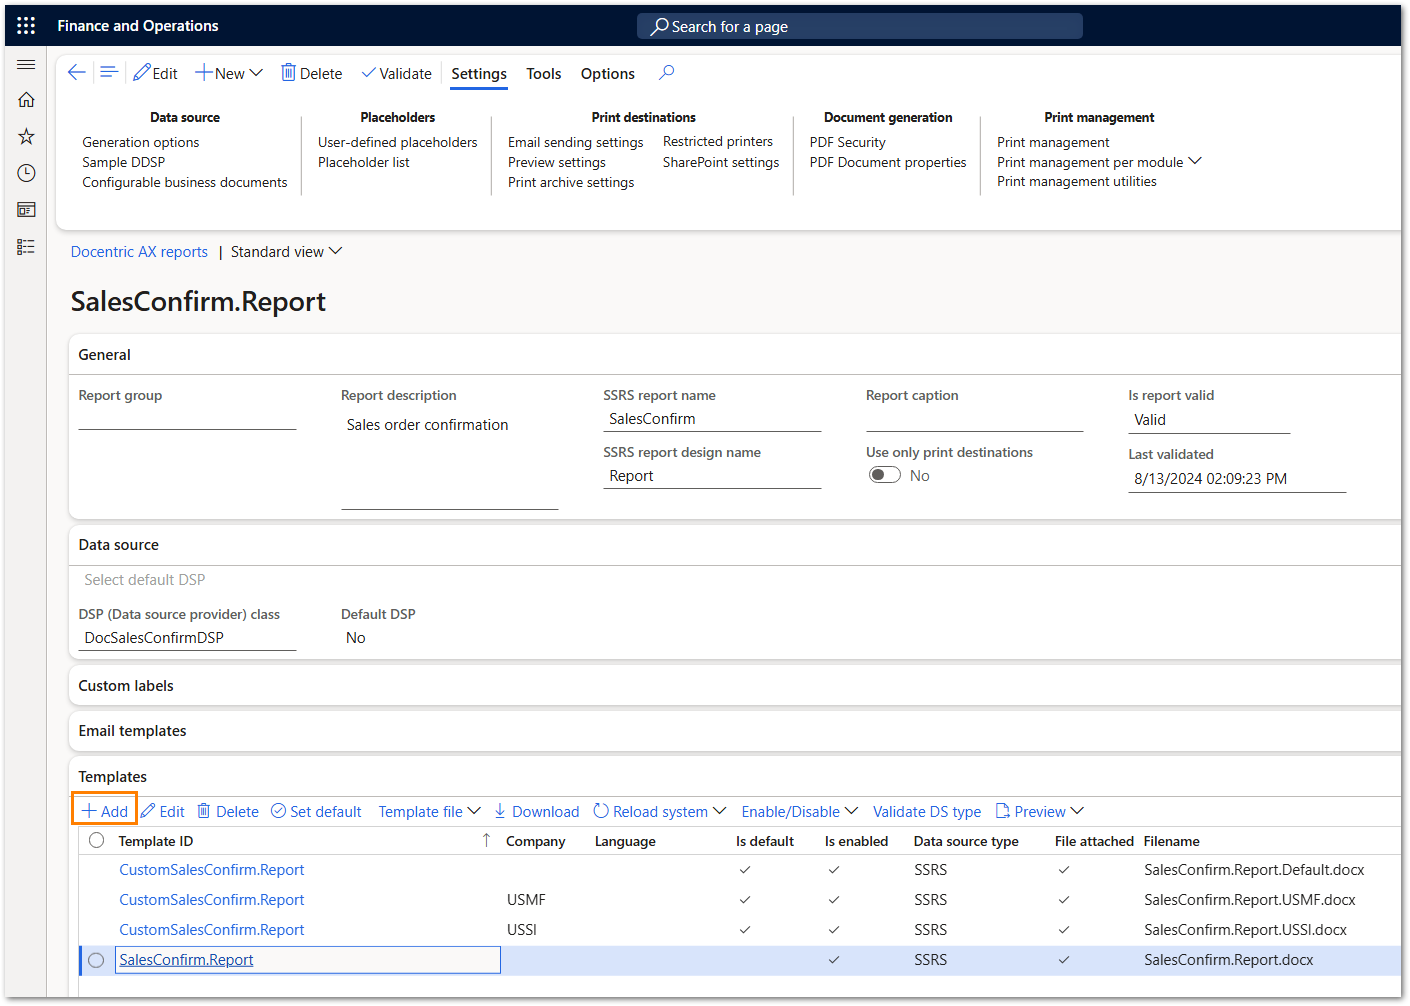Open the app launcher waffle icon
The height and width of the screenshot is (1006, 1410).
click(x=26, y=26)
